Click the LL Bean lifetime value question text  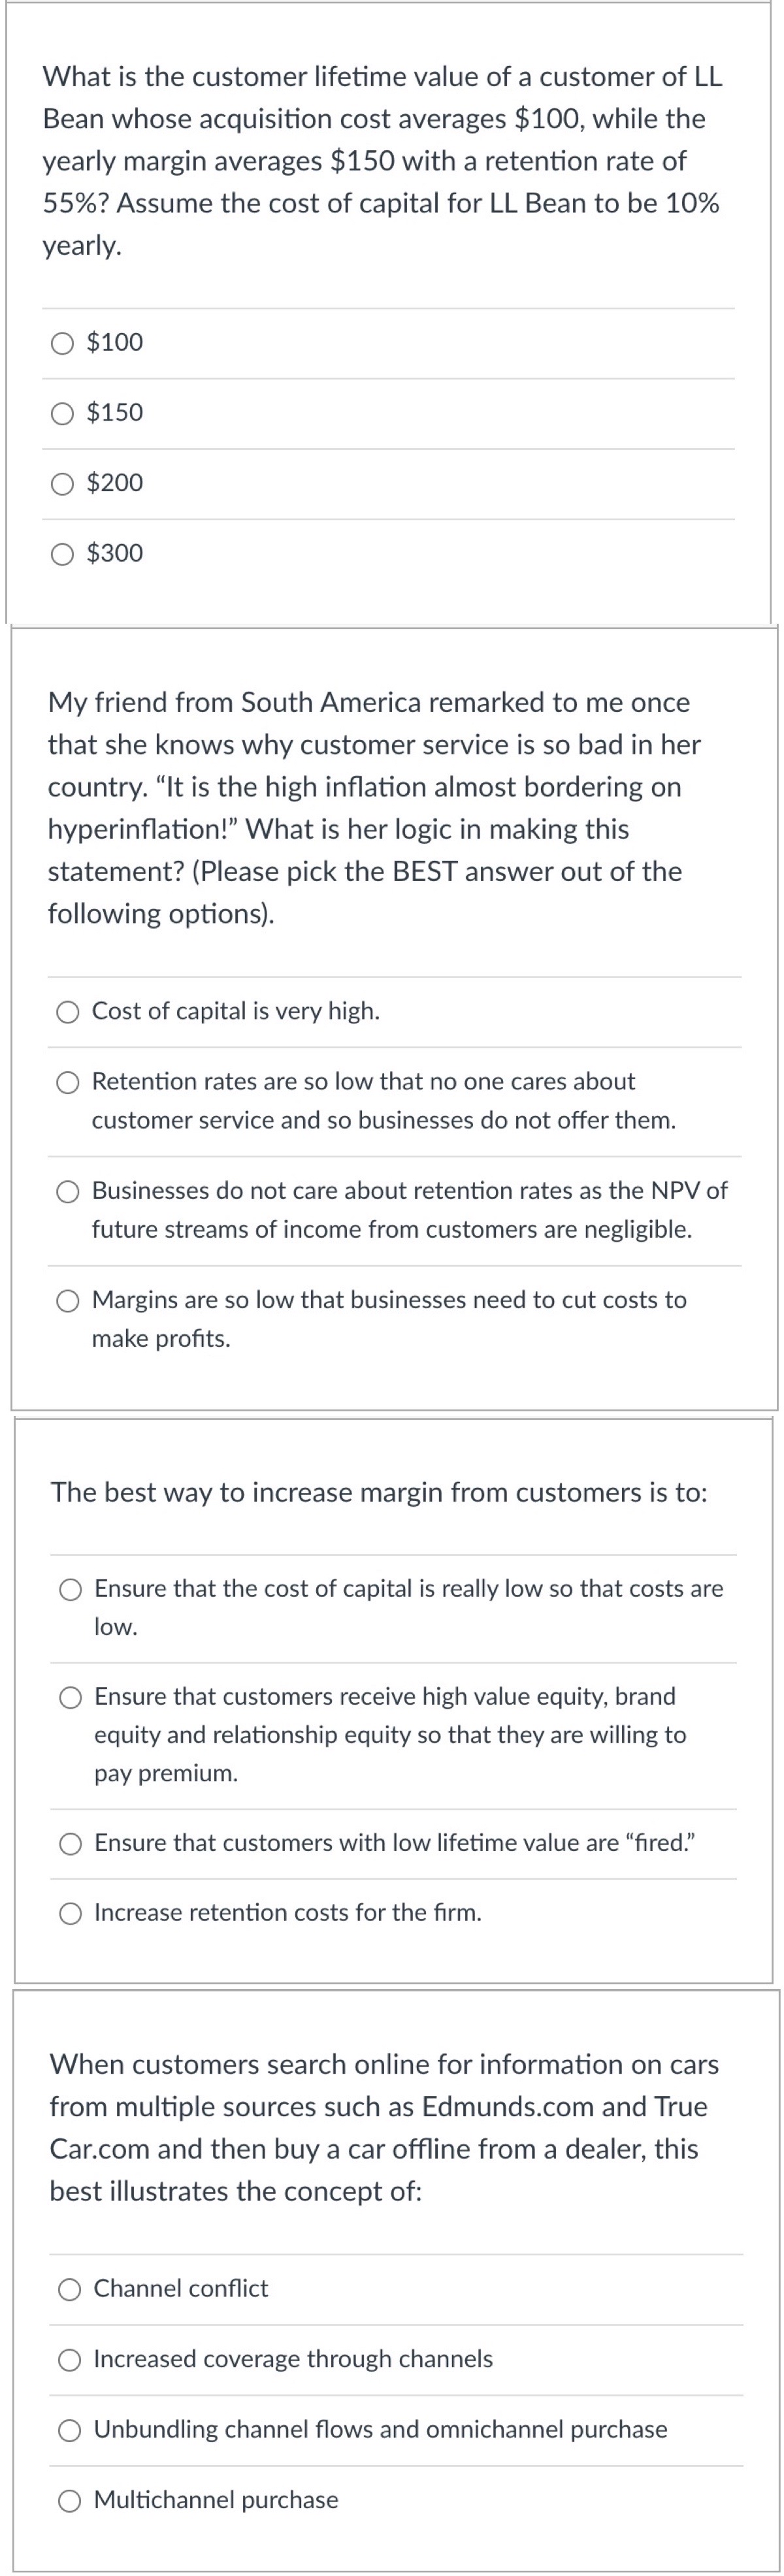coord(383,161)
